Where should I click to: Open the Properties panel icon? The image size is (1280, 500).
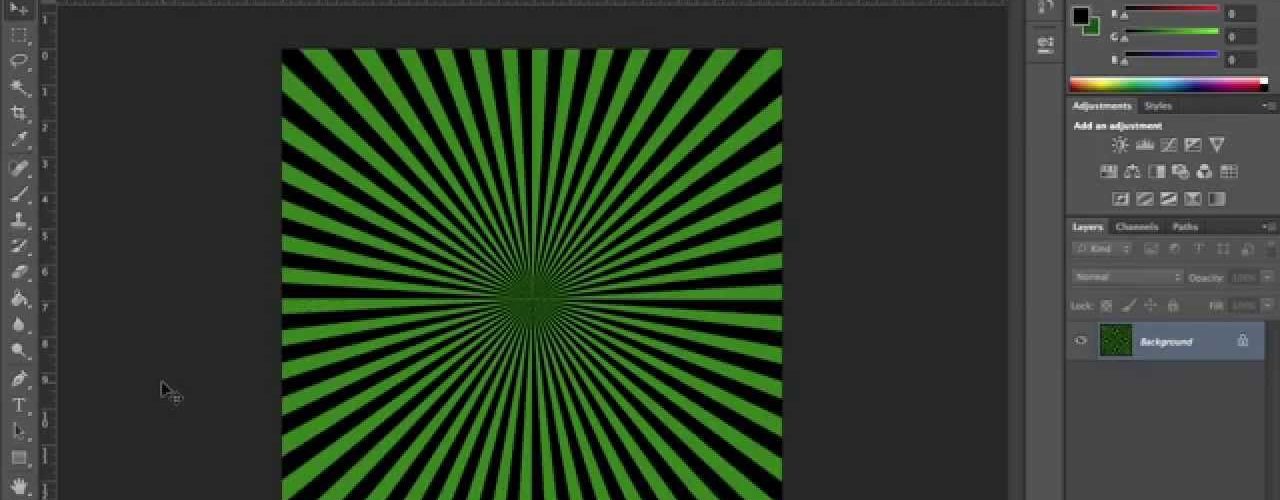click(x=1046, y=43)
